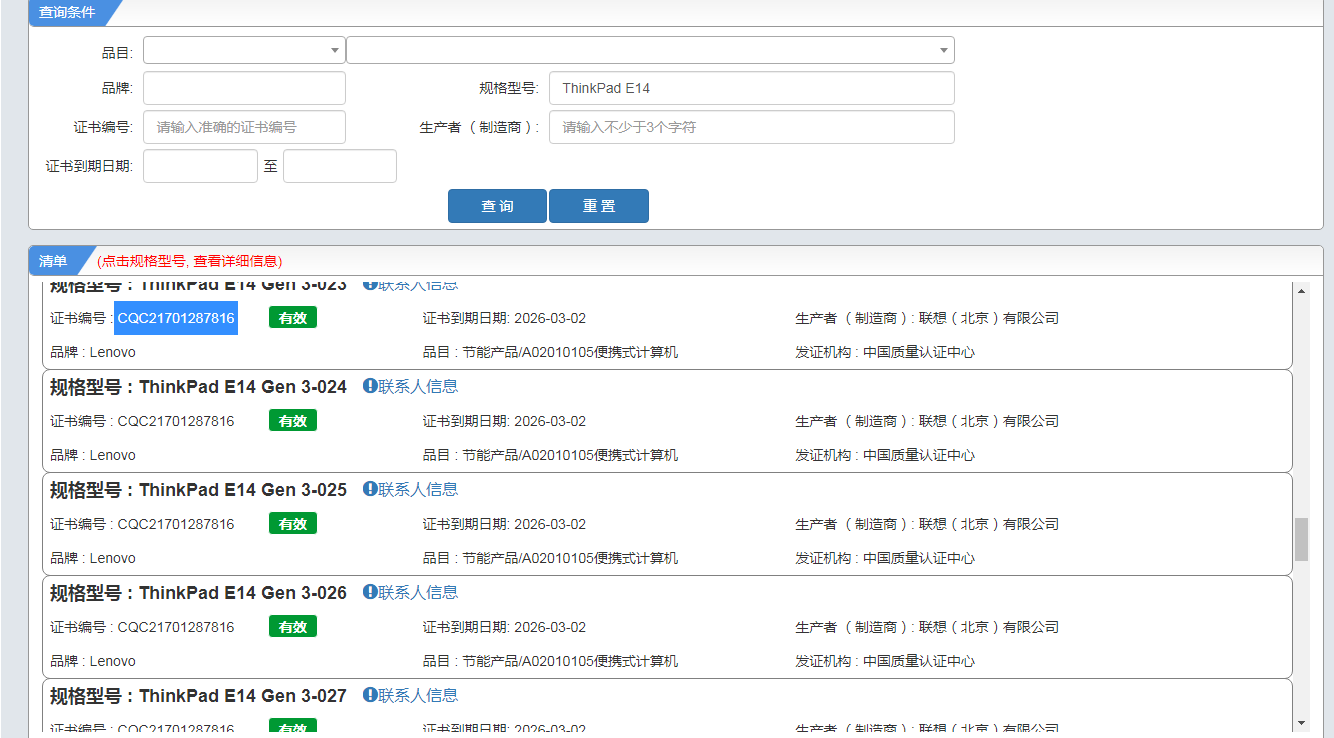Click the 有效 badge for Gen 3-025
The width and height of the screenshot is (1334, 738).
(x=293, y=524)
